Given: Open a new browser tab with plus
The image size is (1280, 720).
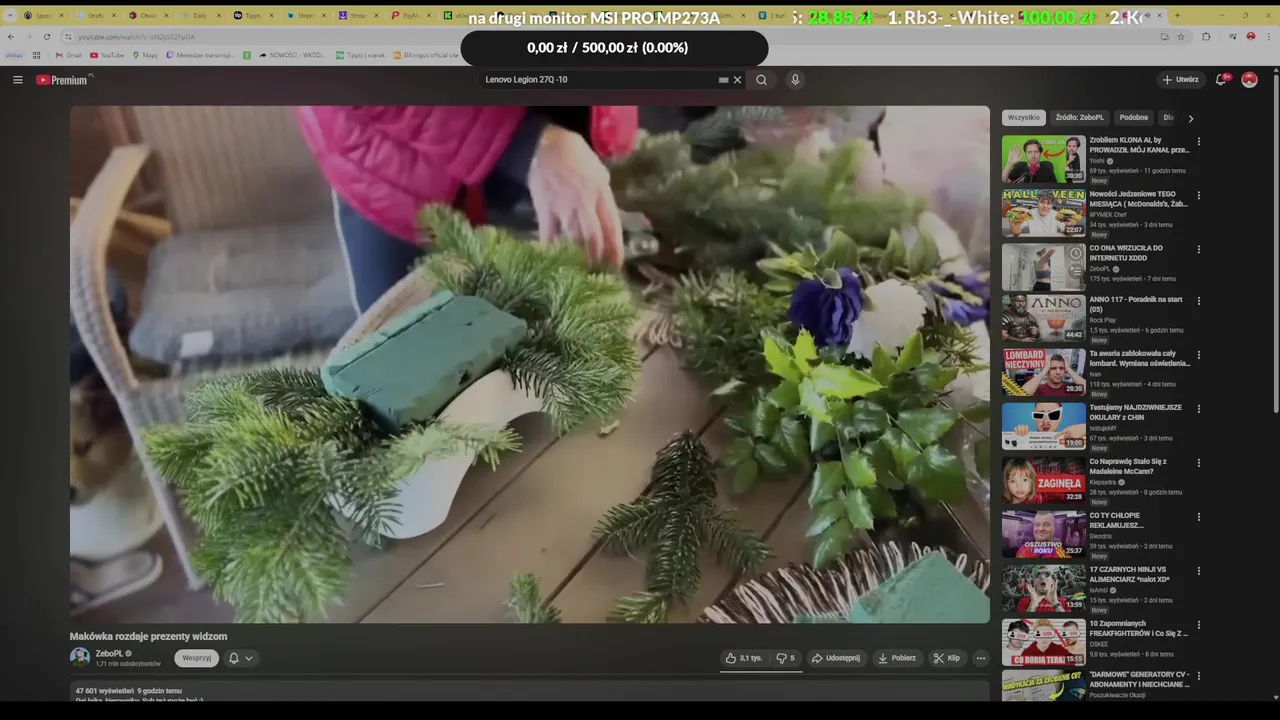Looking at the screenshot, I should pyautogui.click(x=1177, y=15).
